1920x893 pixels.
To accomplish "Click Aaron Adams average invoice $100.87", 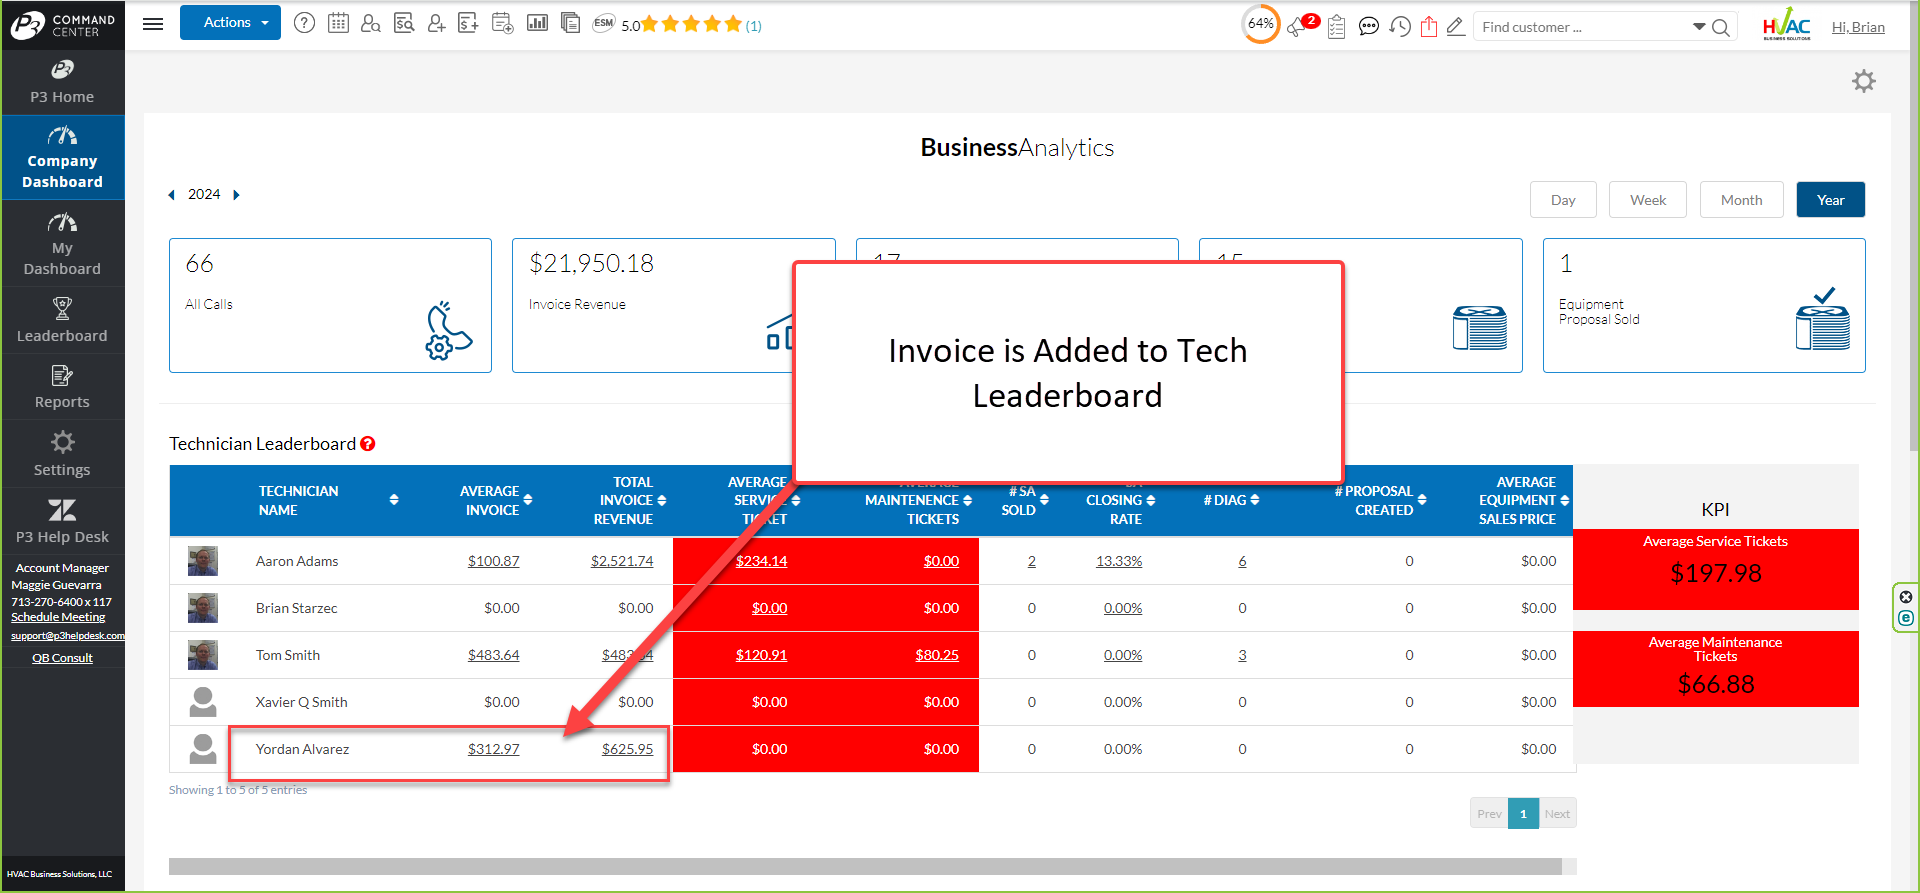I will pos(493,561).
